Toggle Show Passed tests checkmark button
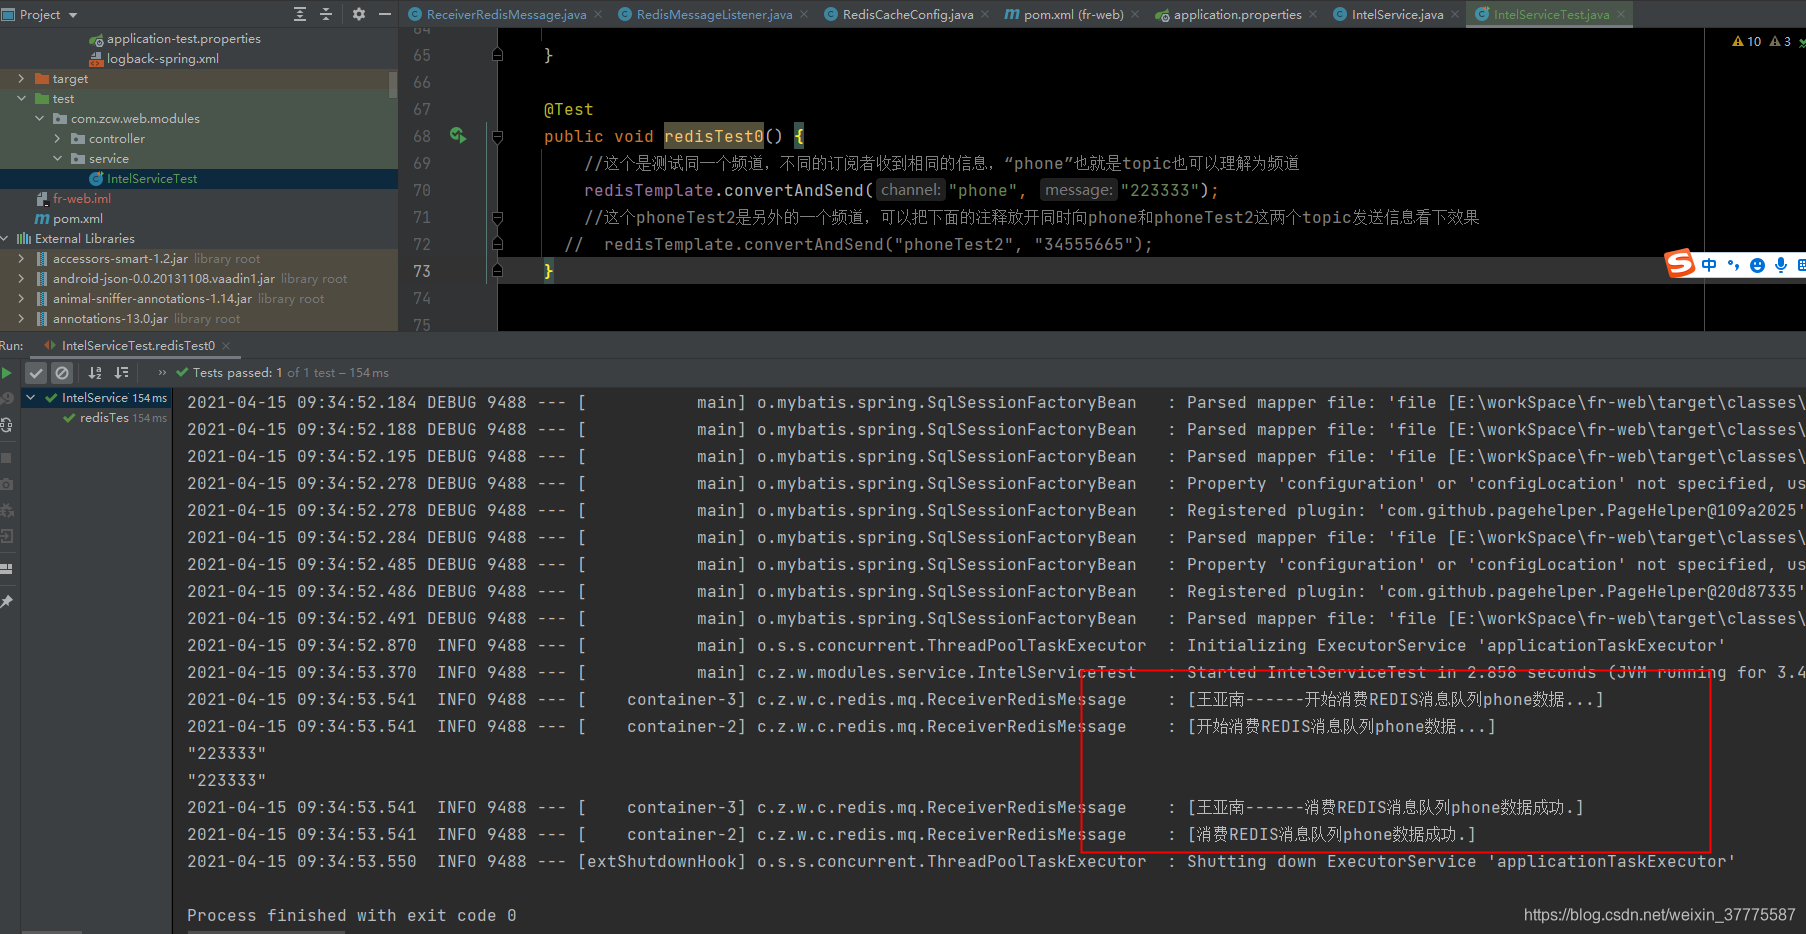The width and height of the screenshot is (1806, 934). pos(36,373)
